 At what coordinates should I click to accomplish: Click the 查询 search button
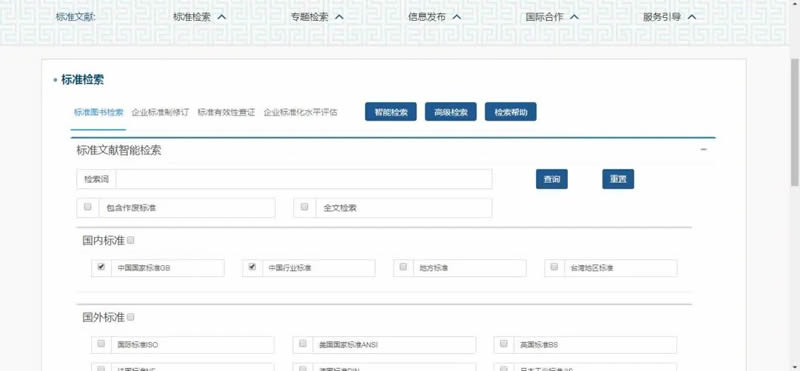552,179
